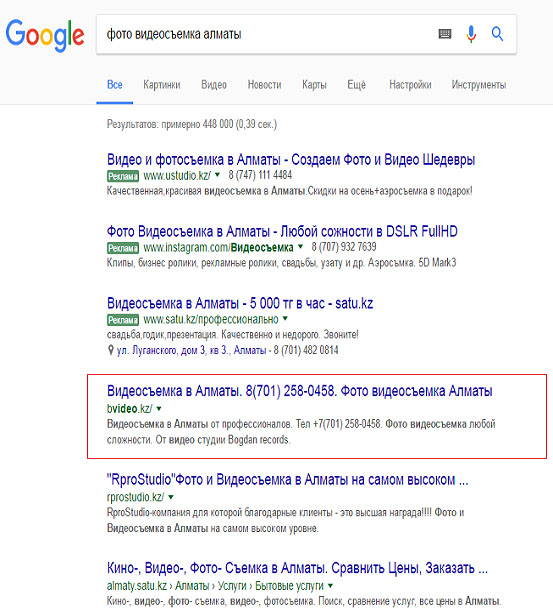553x610 pixels.
Task: Expand dropdown arrow next to www.ustudio.kz/
Action: [218, 175]
